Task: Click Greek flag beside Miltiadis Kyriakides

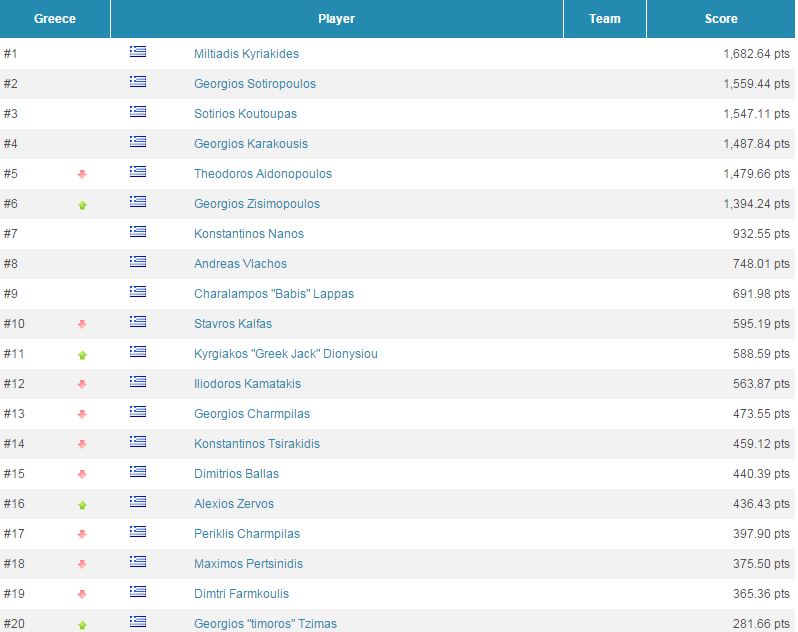Action: (138, 51)
